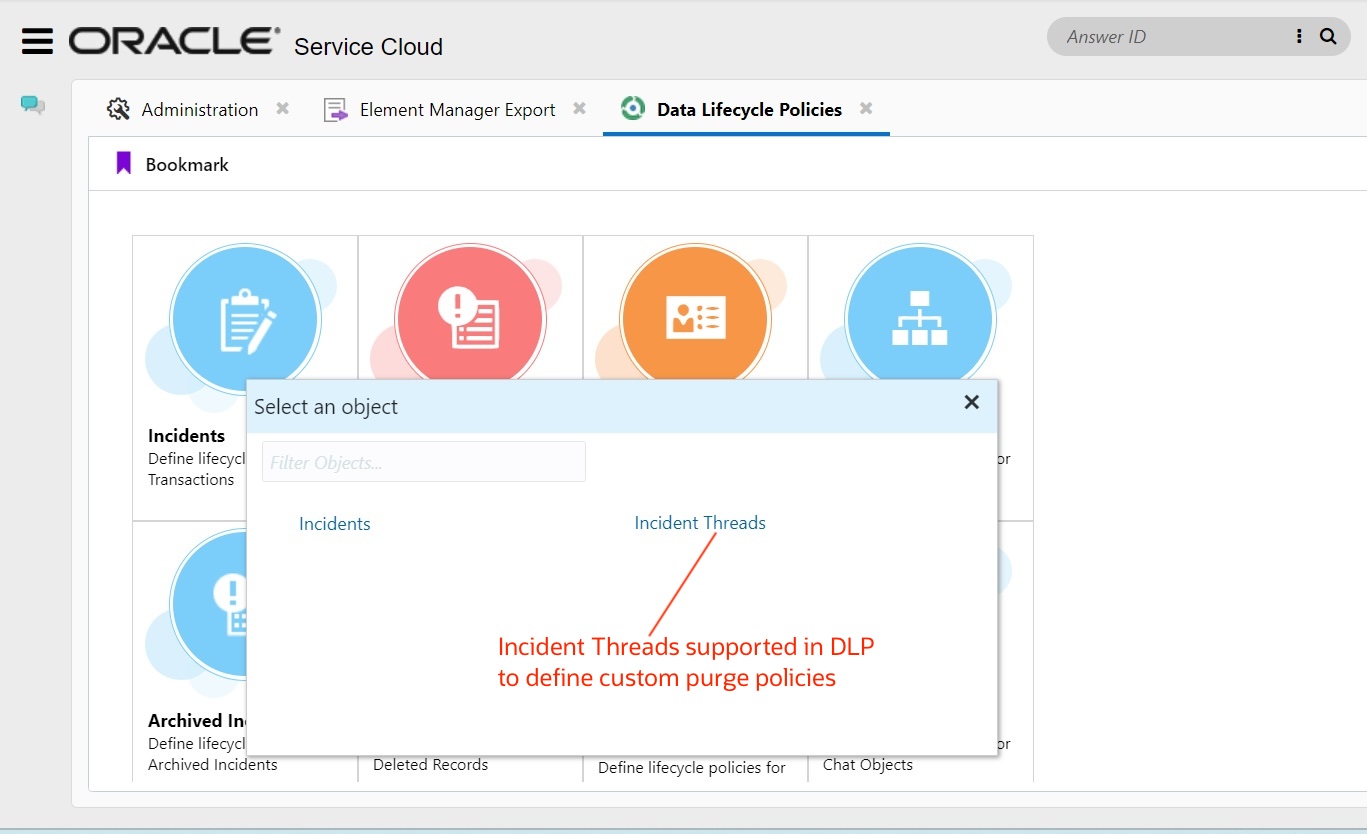Close the Element Manager Export tab
This screenshot has height=834, width=1367.
point(579,108)
